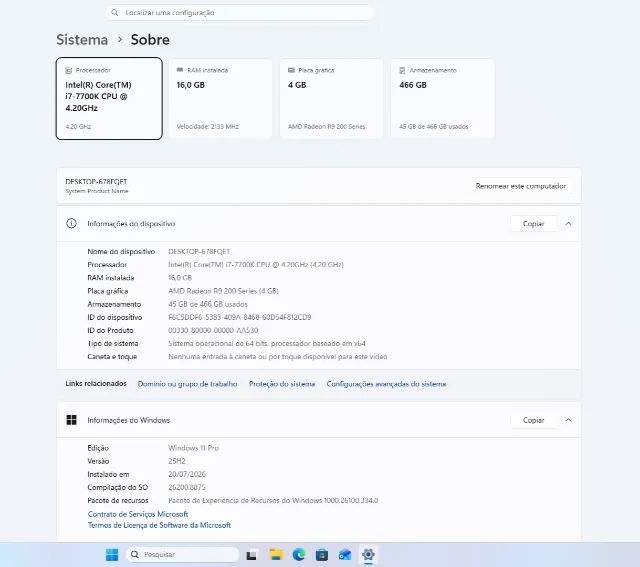The height and width of the screenshot is (567, 640).
Task: Click the Placa gráfica card icon
Action: [x=291, y=70]
